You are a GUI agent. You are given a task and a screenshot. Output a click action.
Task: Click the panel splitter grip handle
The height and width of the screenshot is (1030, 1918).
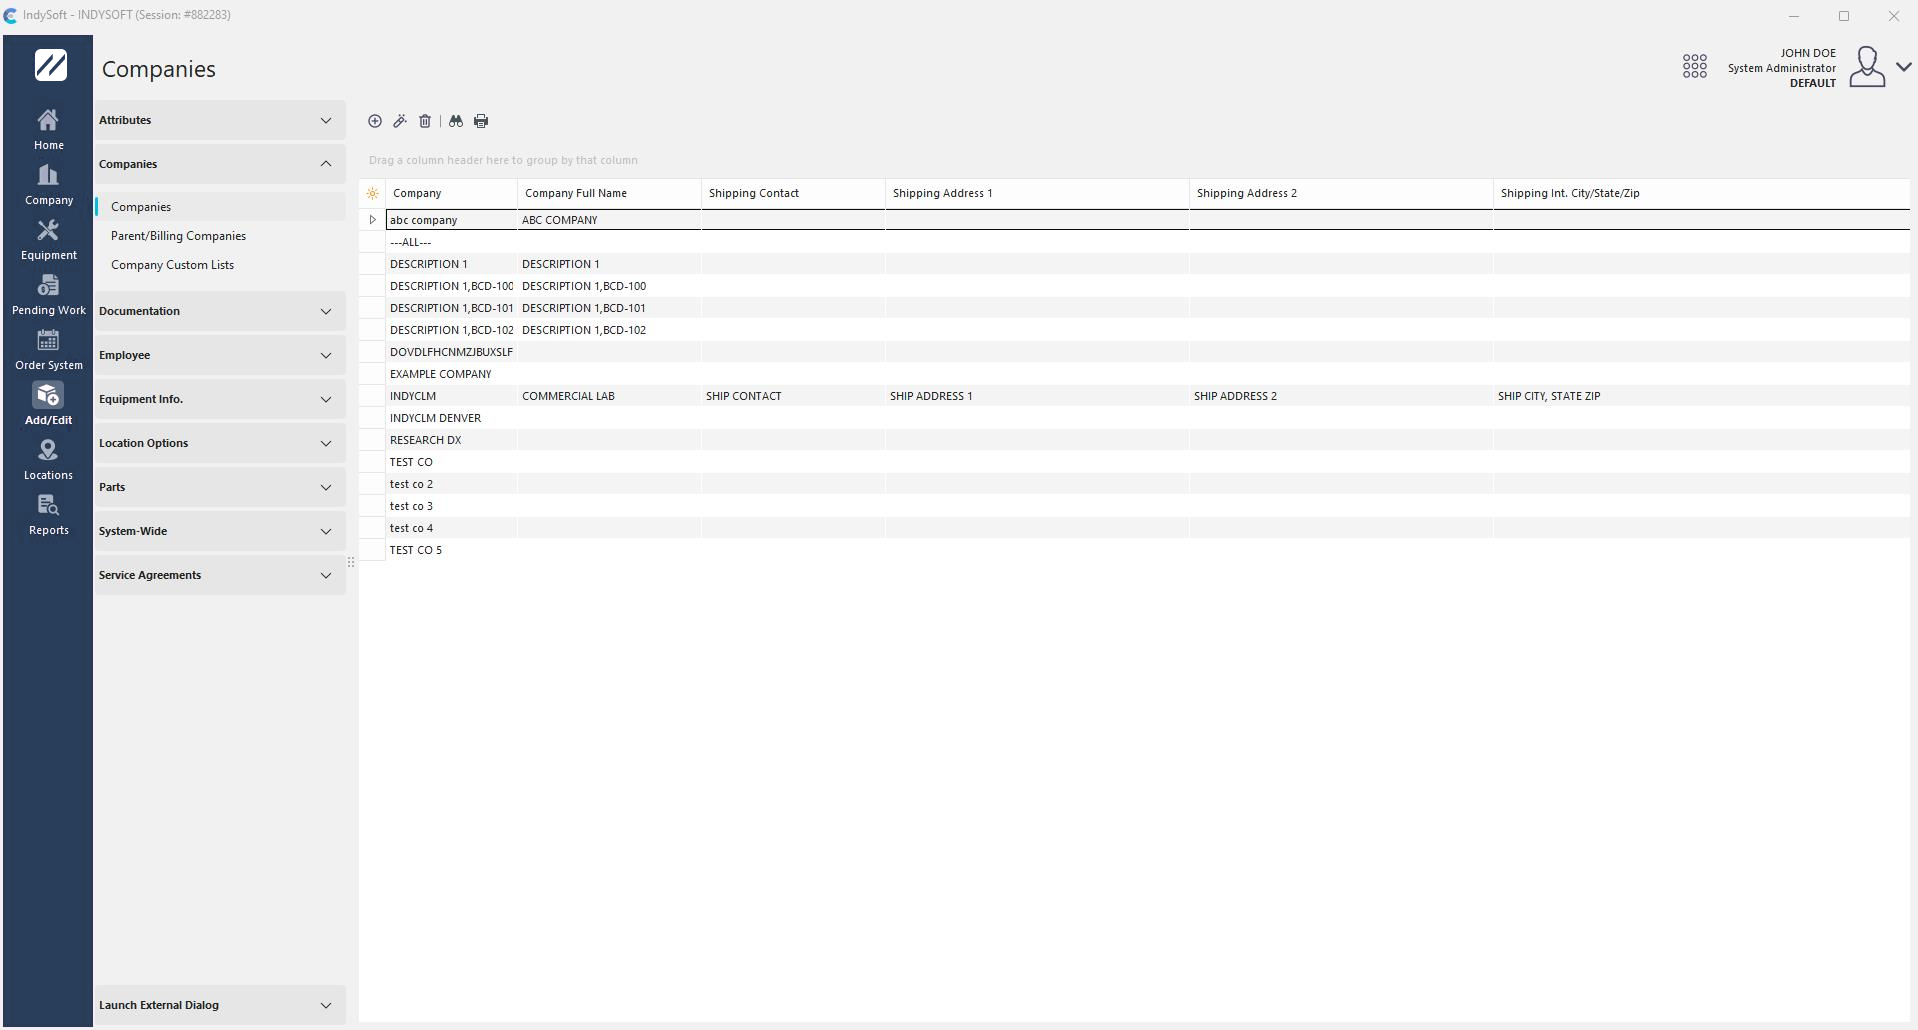click(x=351, y=562)
